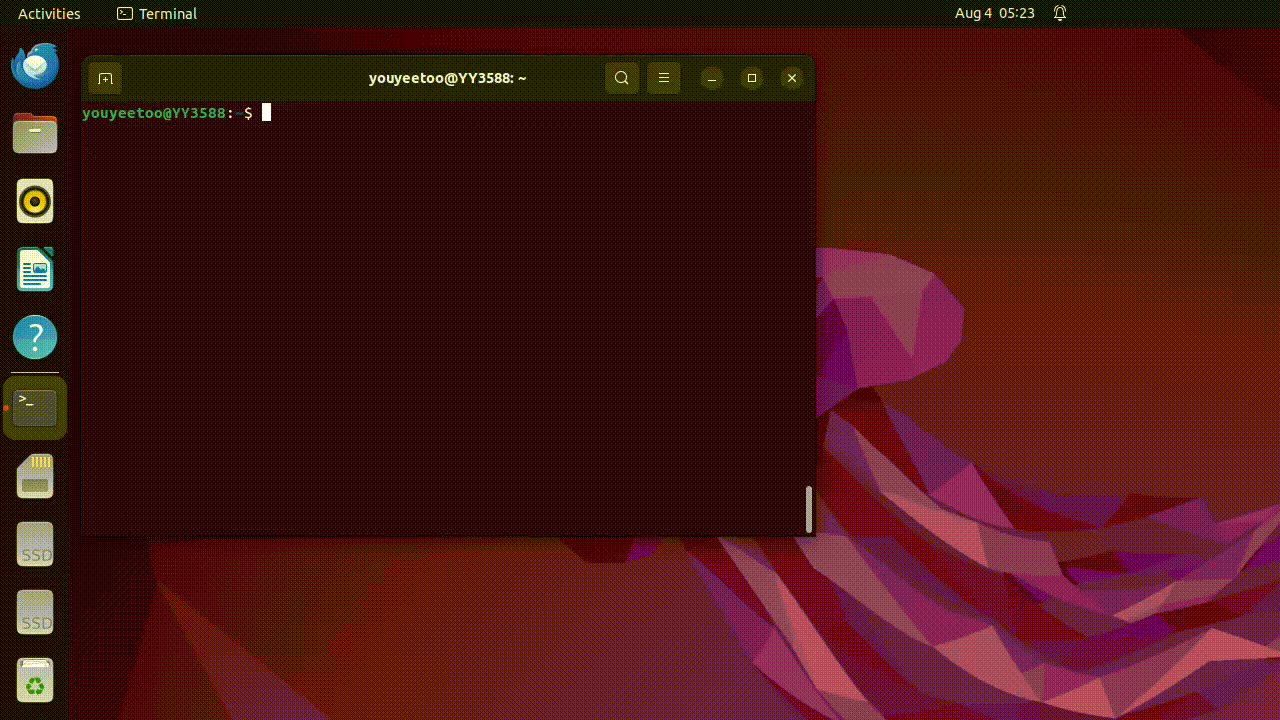Close the youyeetoo@YY3588 terminal window
This screenshot has height=720, width=1280.
pos(792,78)
